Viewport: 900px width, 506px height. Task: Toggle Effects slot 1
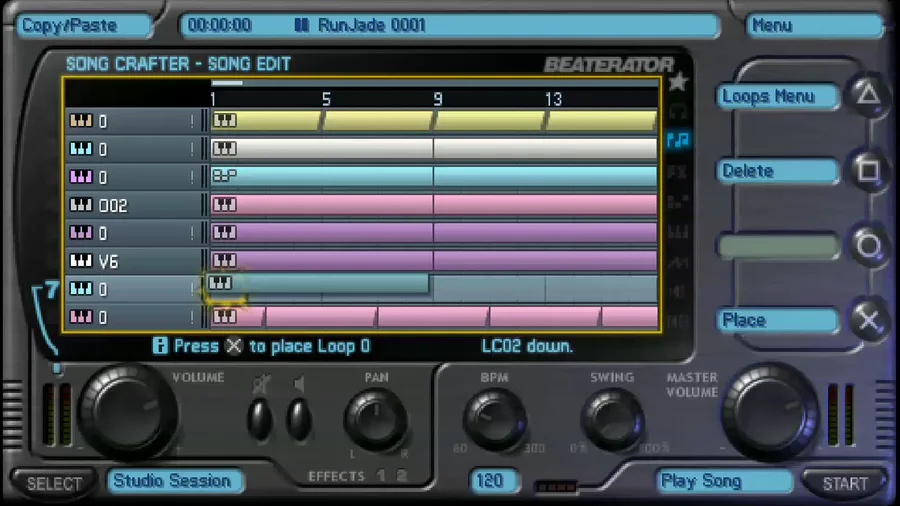(381, 476)
